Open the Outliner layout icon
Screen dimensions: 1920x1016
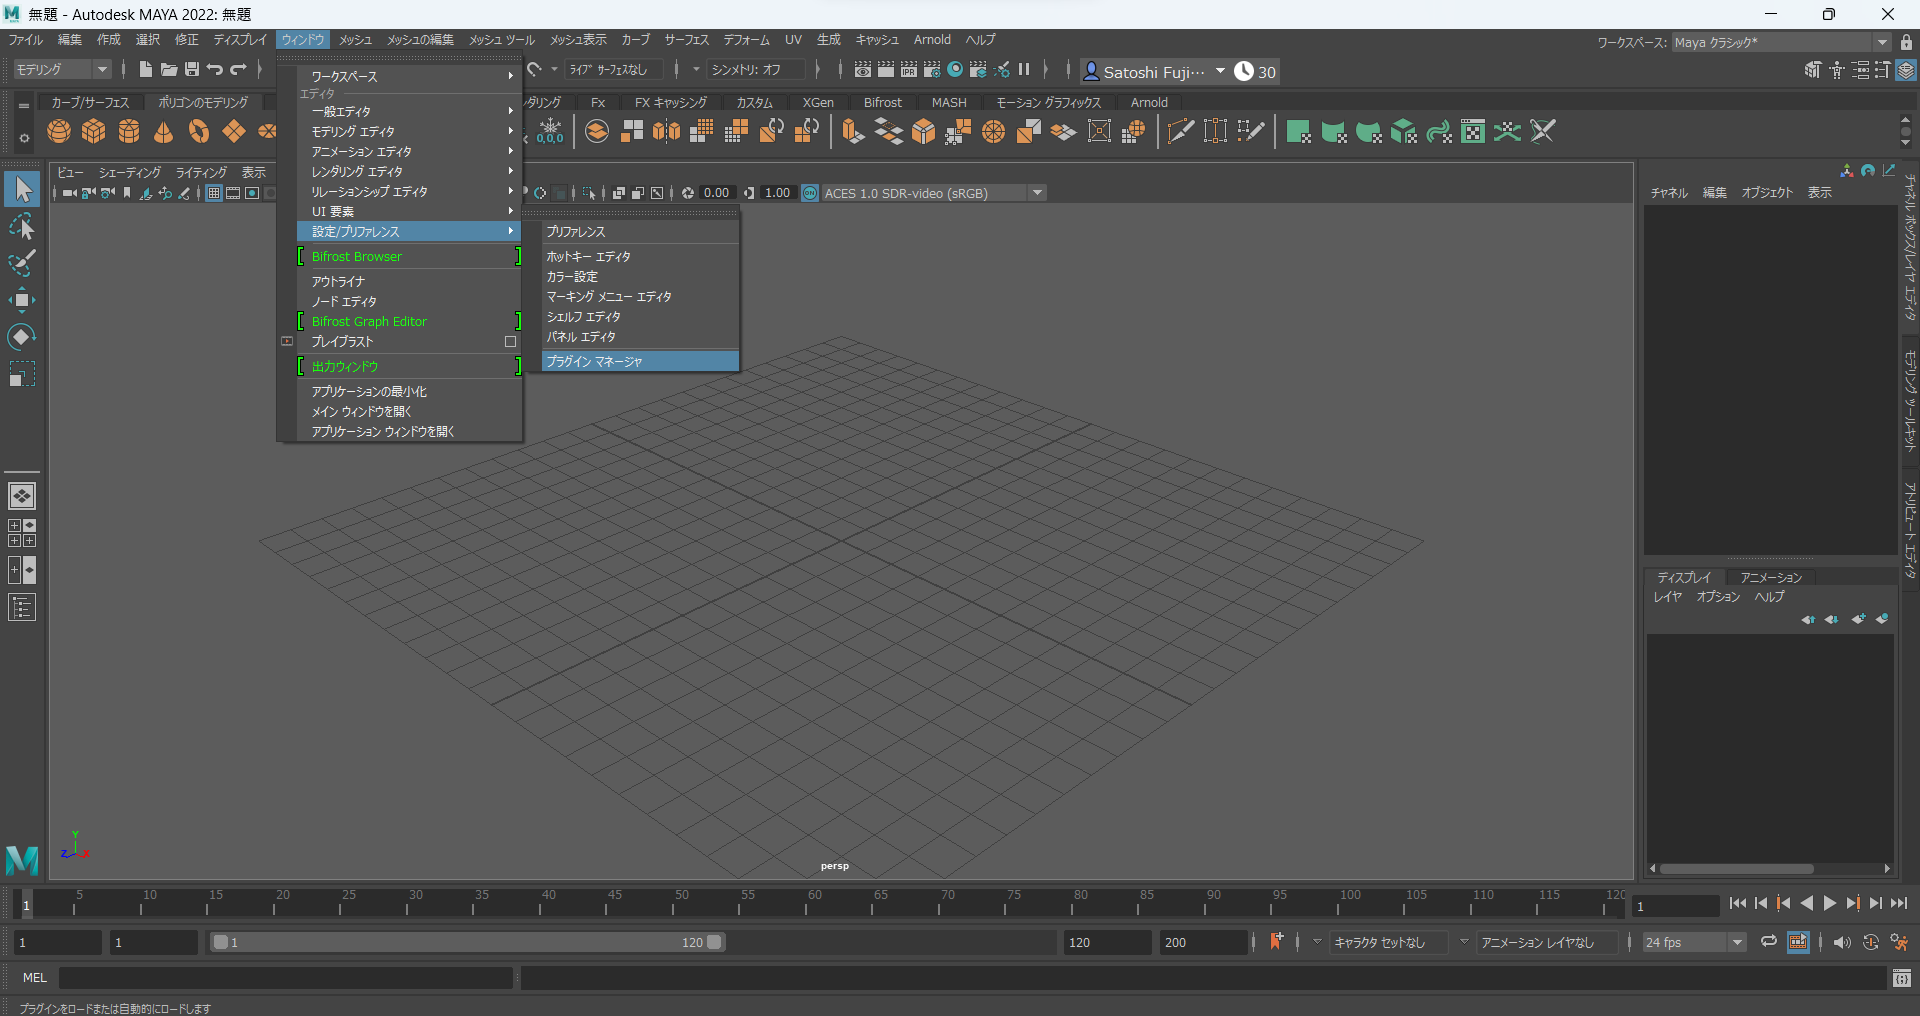[22, 607]
